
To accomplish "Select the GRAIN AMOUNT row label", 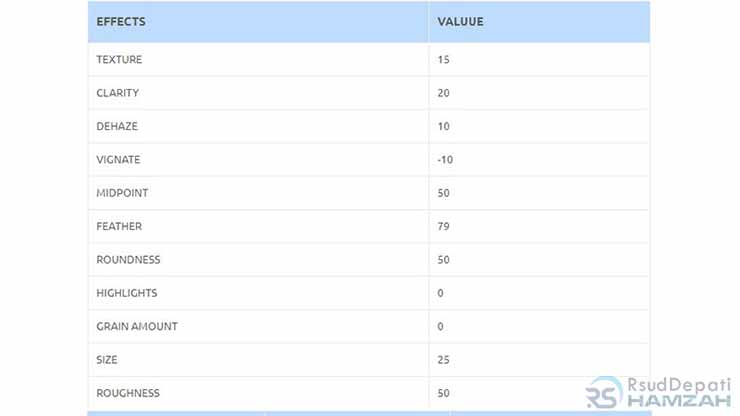I will point(137,326).
